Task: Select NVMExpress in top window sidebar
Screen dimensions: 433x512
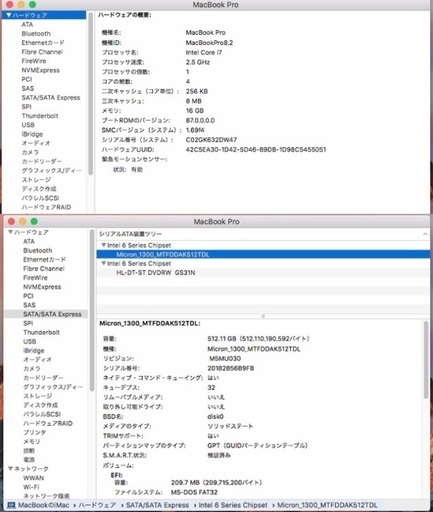Action: click(41, 70)
